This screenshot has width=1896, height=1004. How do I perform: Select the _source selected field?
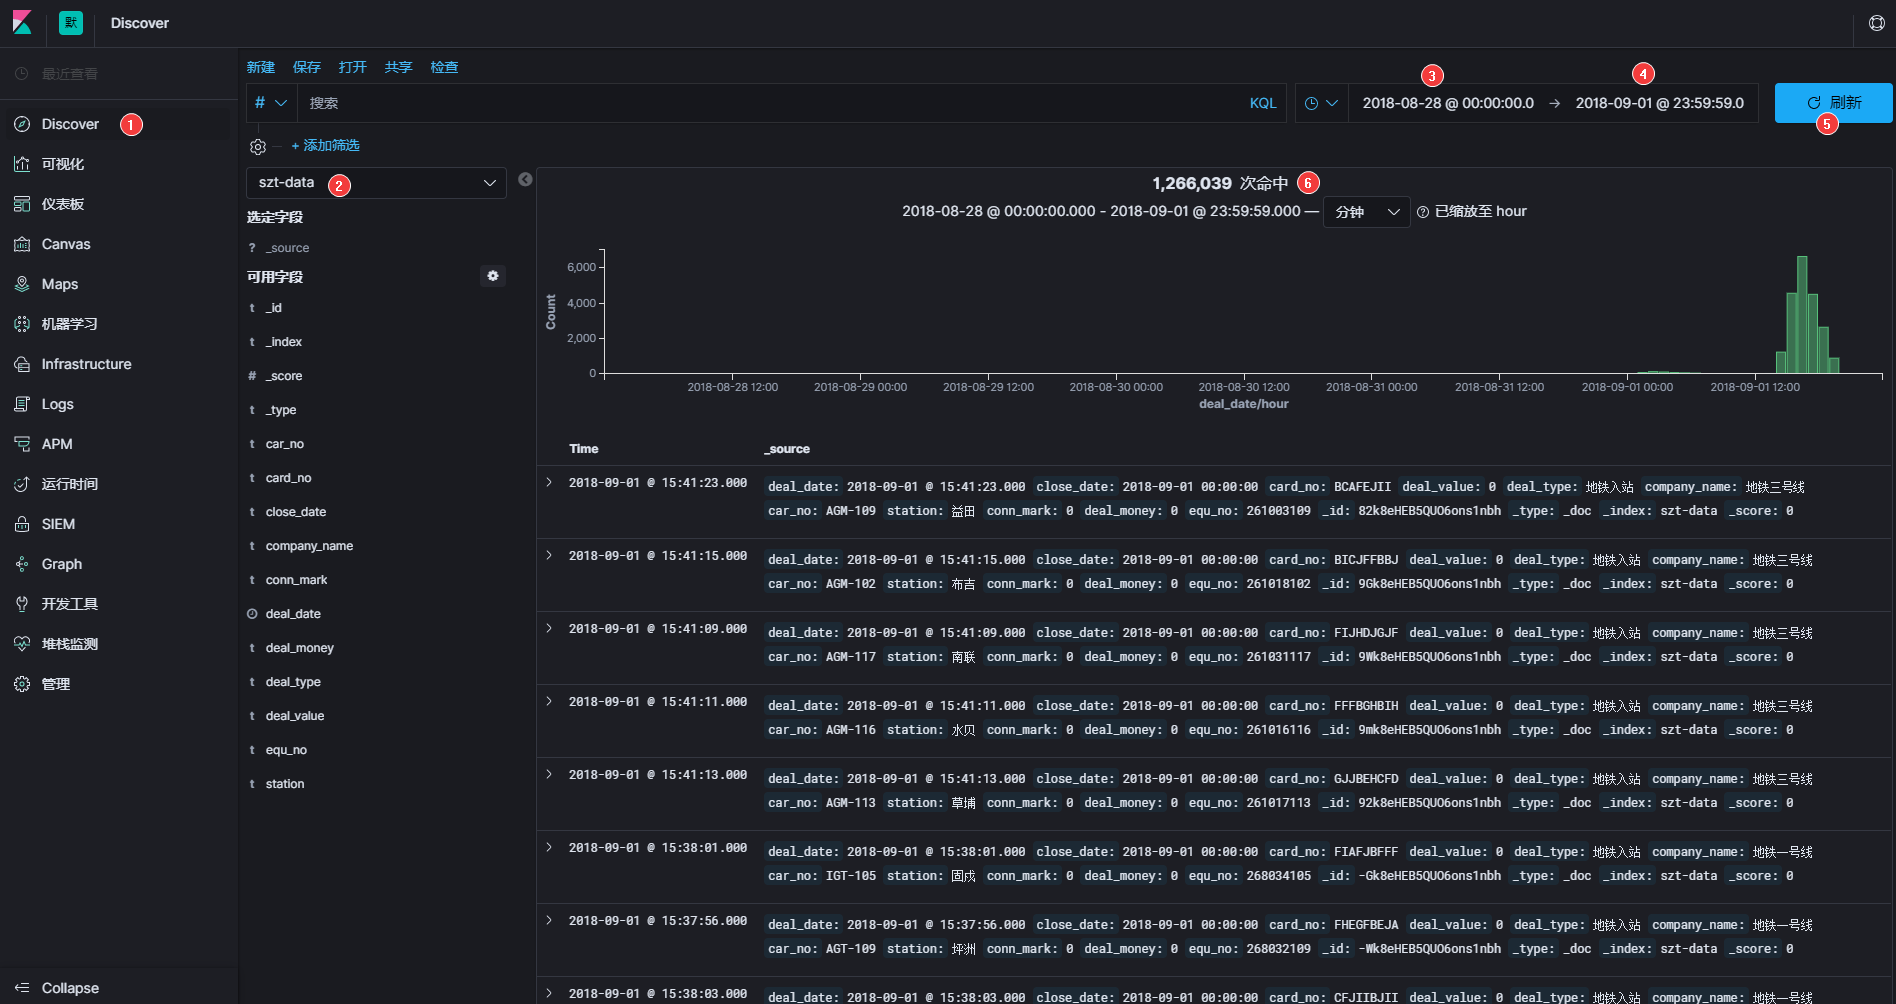288,248
